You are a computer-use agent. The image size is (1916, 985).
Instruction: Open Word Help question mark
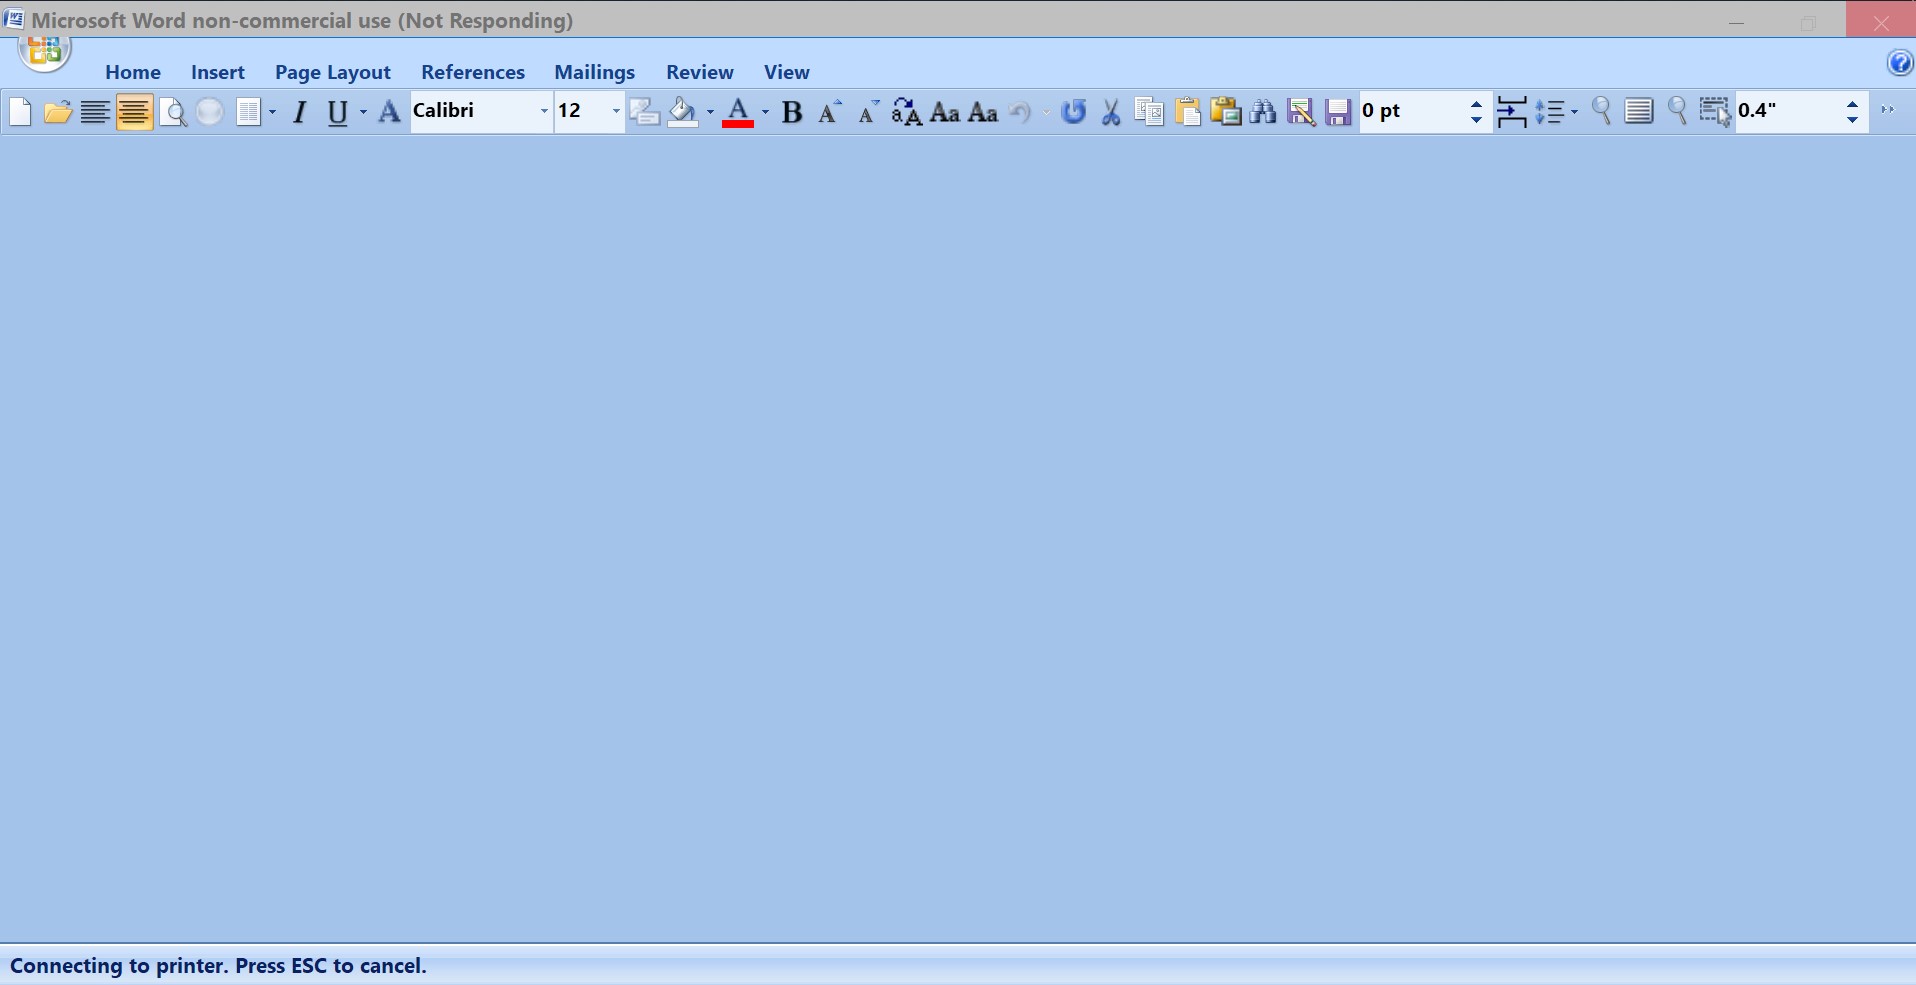[1900, 64]
